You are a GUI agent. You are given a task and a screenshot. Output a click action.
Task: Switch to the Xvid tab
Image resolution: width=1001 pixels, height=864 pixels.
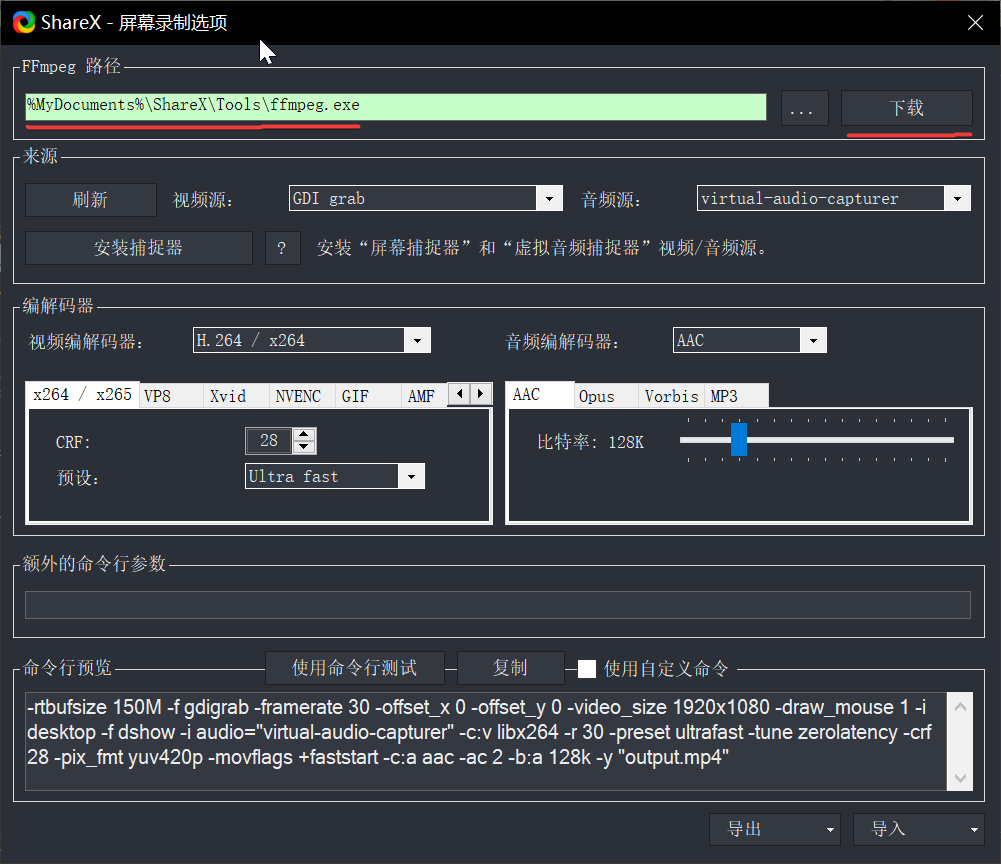(x=236, y=397)
